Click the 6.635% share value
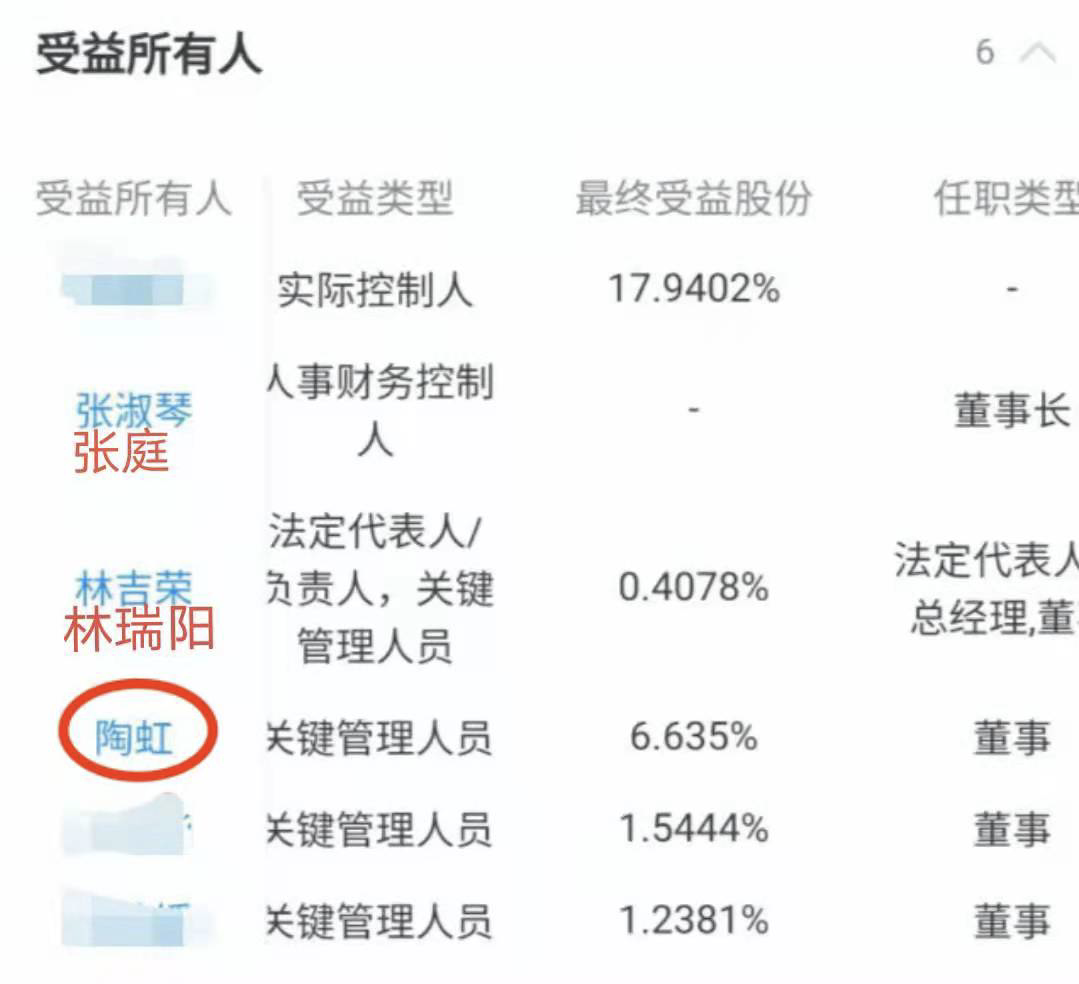Image resolution: width=1079 pixels, height=984 pixels. coord(694,737)
